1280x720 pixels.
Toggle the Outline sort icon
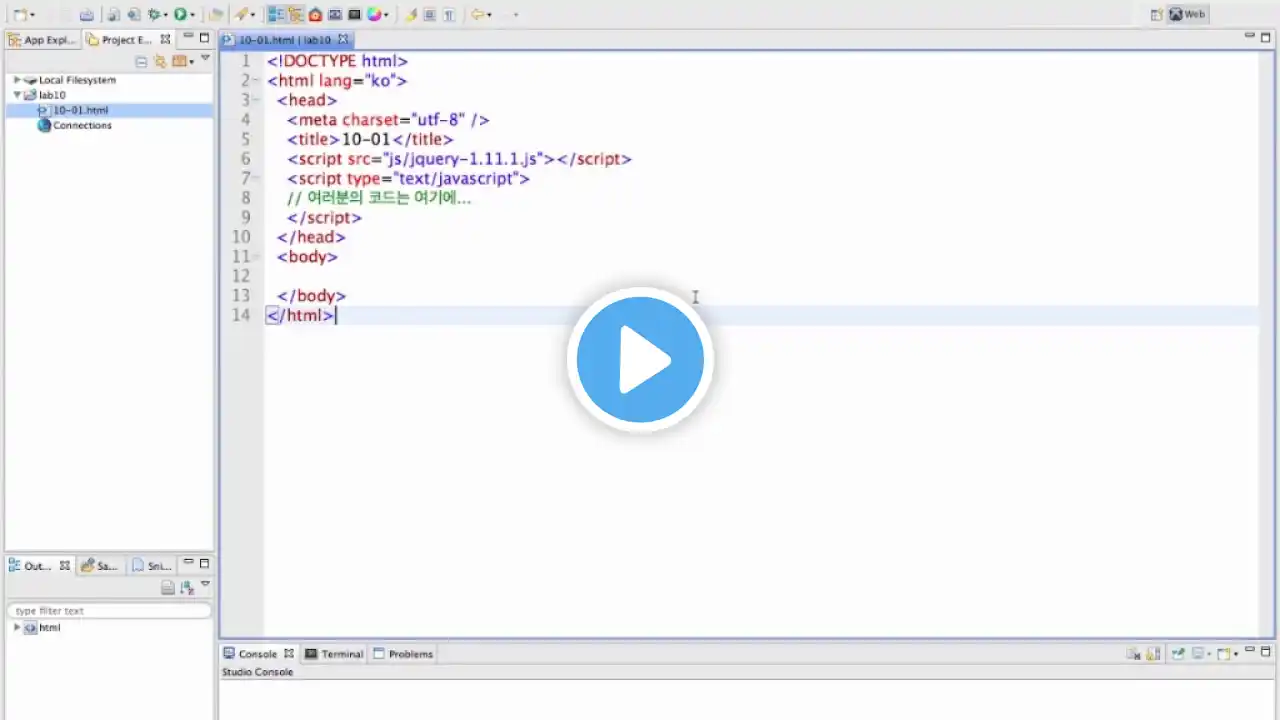tap(186, 588)
